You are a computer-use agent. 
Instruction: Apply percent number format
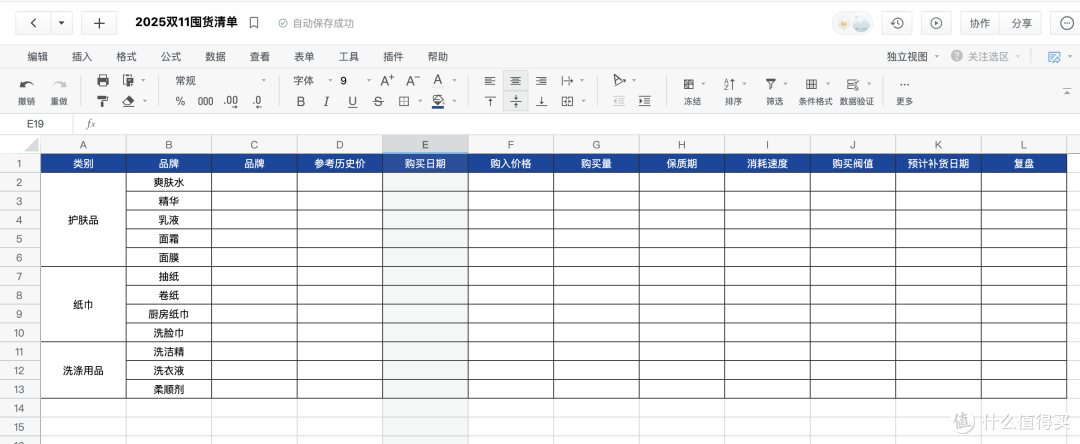180,101
